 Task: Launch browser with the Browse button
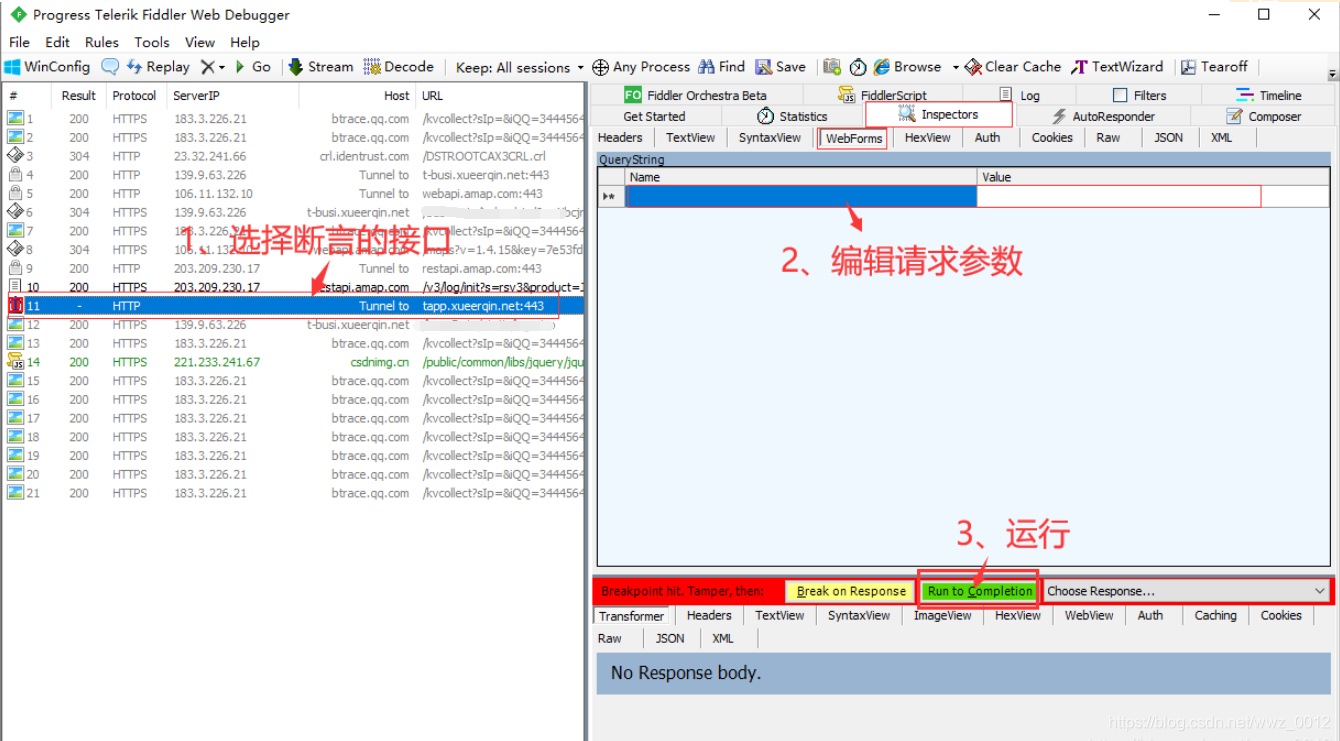click(x=907, y=67)
